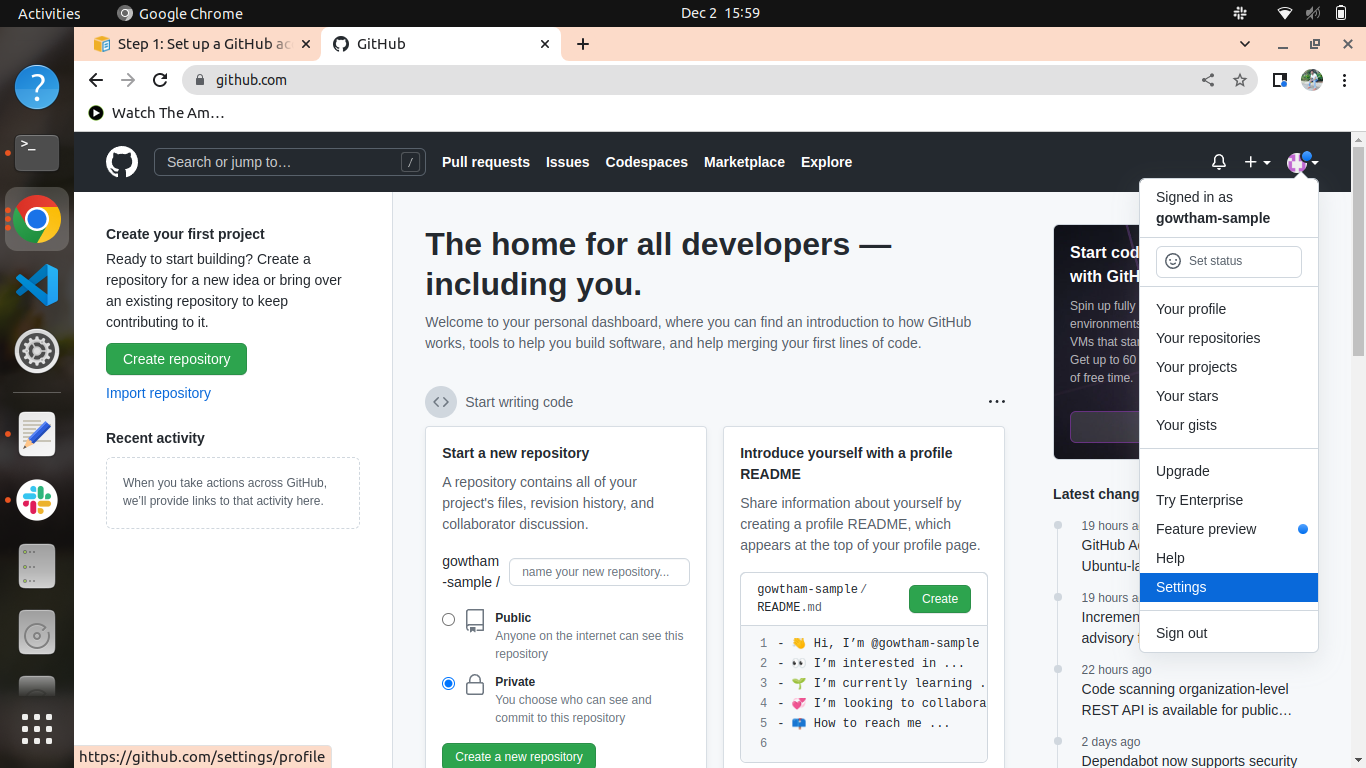Select Your repositories from the menu

click(1207, 338)
